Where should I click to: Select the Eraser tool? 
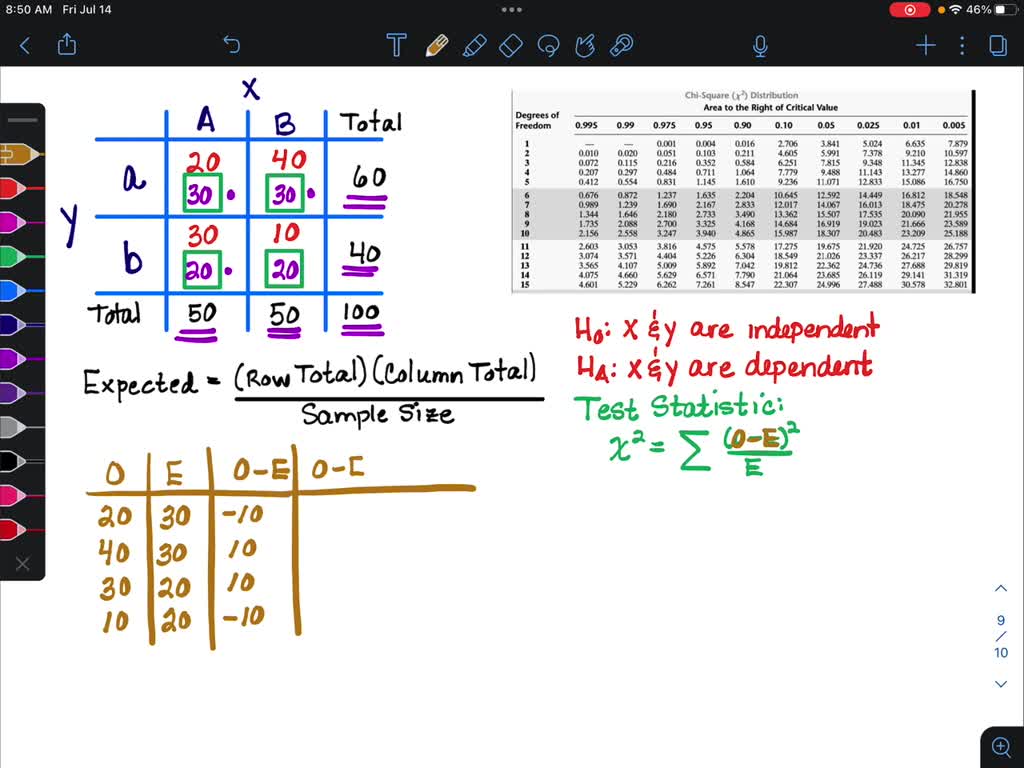pos(510,45)
